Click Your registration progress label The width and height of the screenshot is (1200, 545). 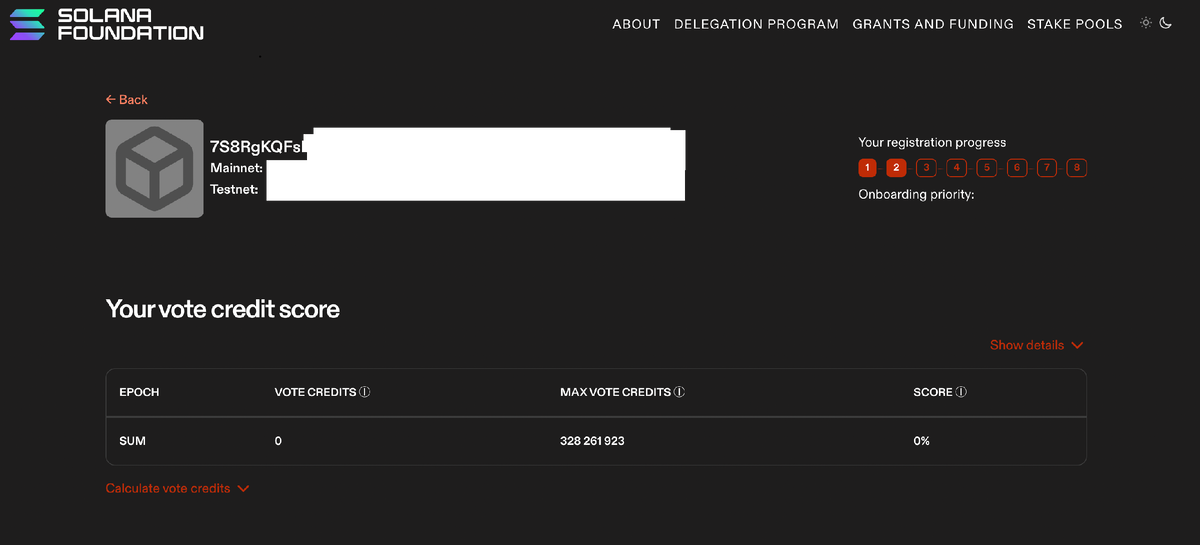coord(932,143)
